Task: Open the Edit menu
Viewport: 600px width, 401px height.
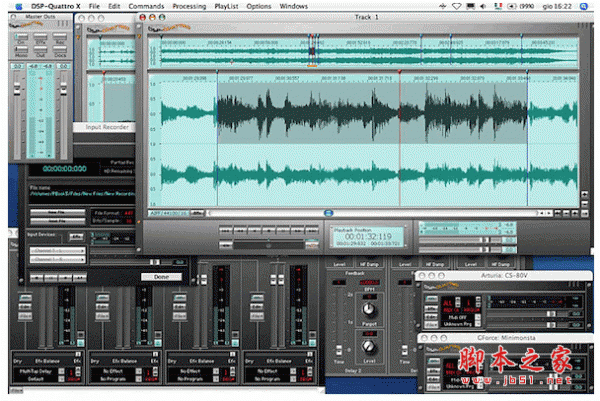Action: [114, 6]
